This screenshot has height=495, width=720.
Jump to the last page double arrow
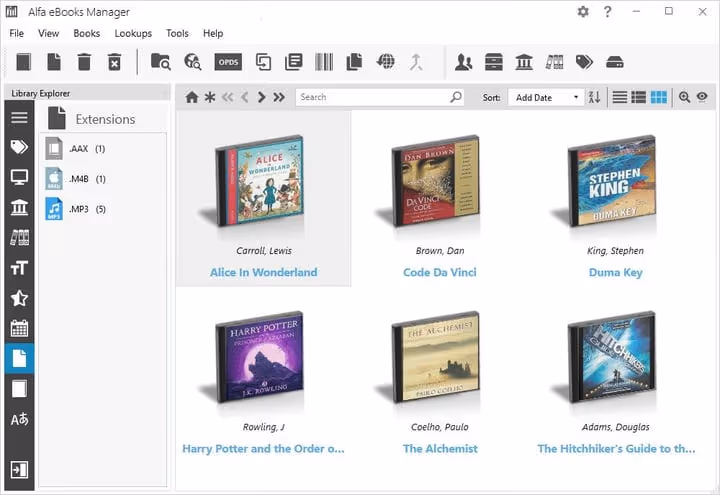pos(279,97)
